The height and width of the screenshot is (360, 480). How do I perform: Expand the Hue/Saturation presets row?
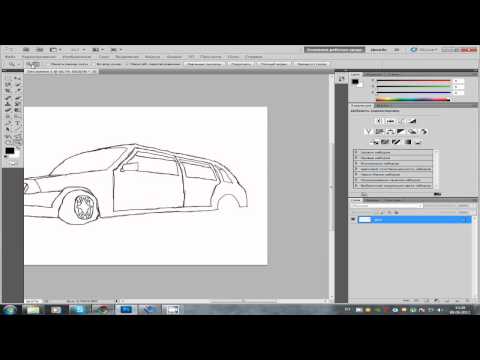tap(356, 169)
